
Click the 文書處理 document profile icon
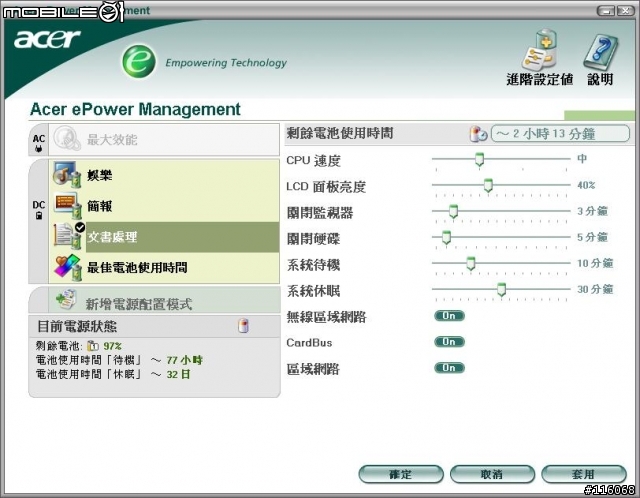tap(69, 236)
